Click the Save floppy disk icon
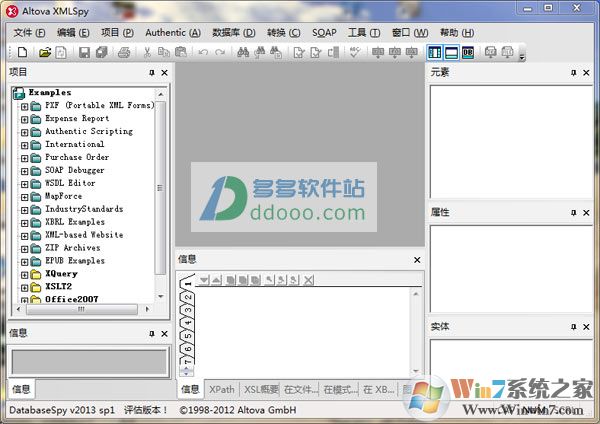Screen dimensions: 600x424 (84, 52)
